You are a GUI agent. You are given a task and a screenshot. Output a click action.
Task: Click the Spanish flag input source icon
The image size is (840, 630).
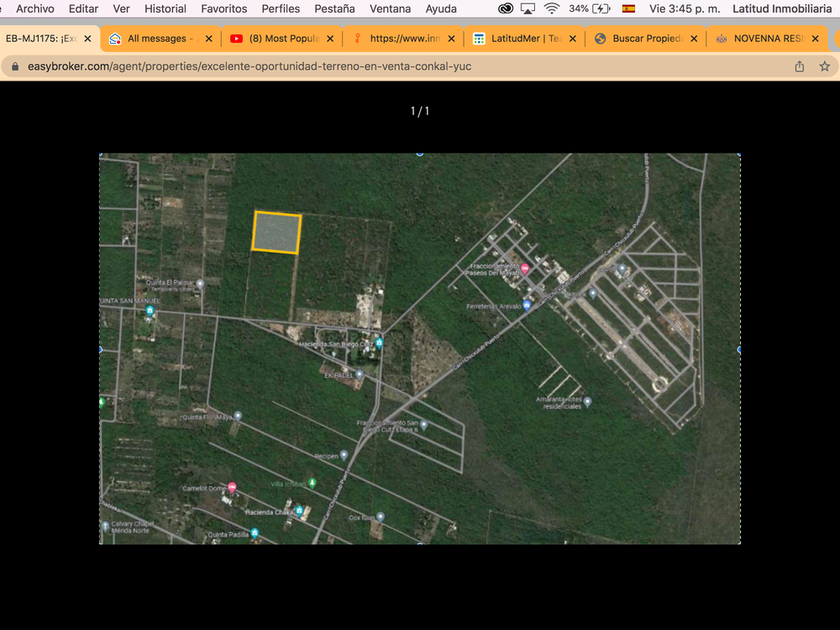[x=629, y=8]
